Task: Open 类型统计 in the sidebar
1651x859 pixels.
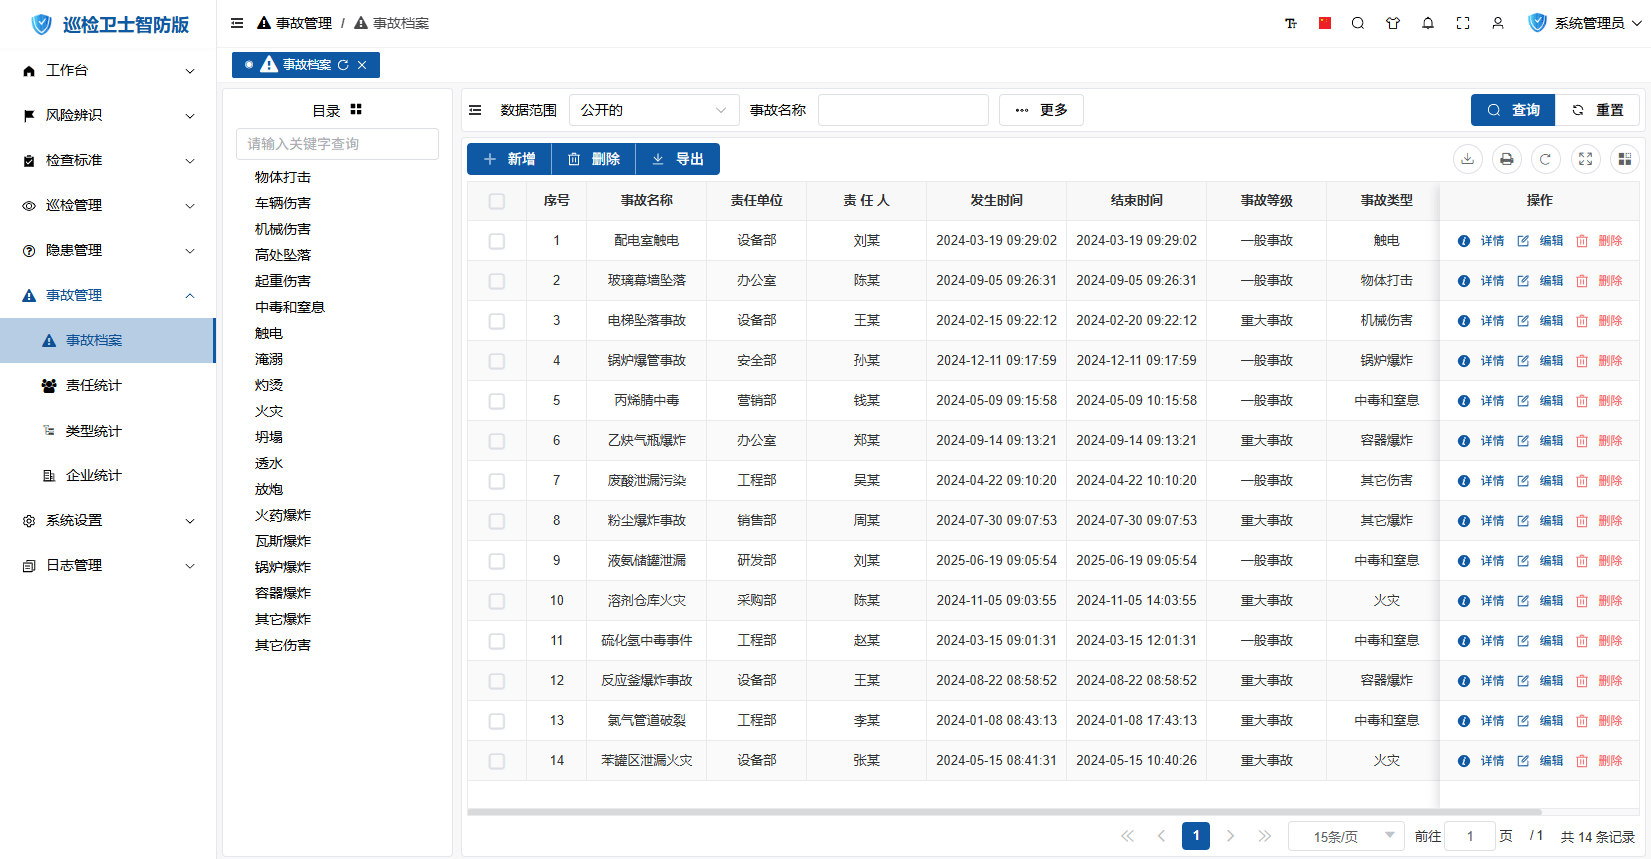Action: [x=108, y=431]
